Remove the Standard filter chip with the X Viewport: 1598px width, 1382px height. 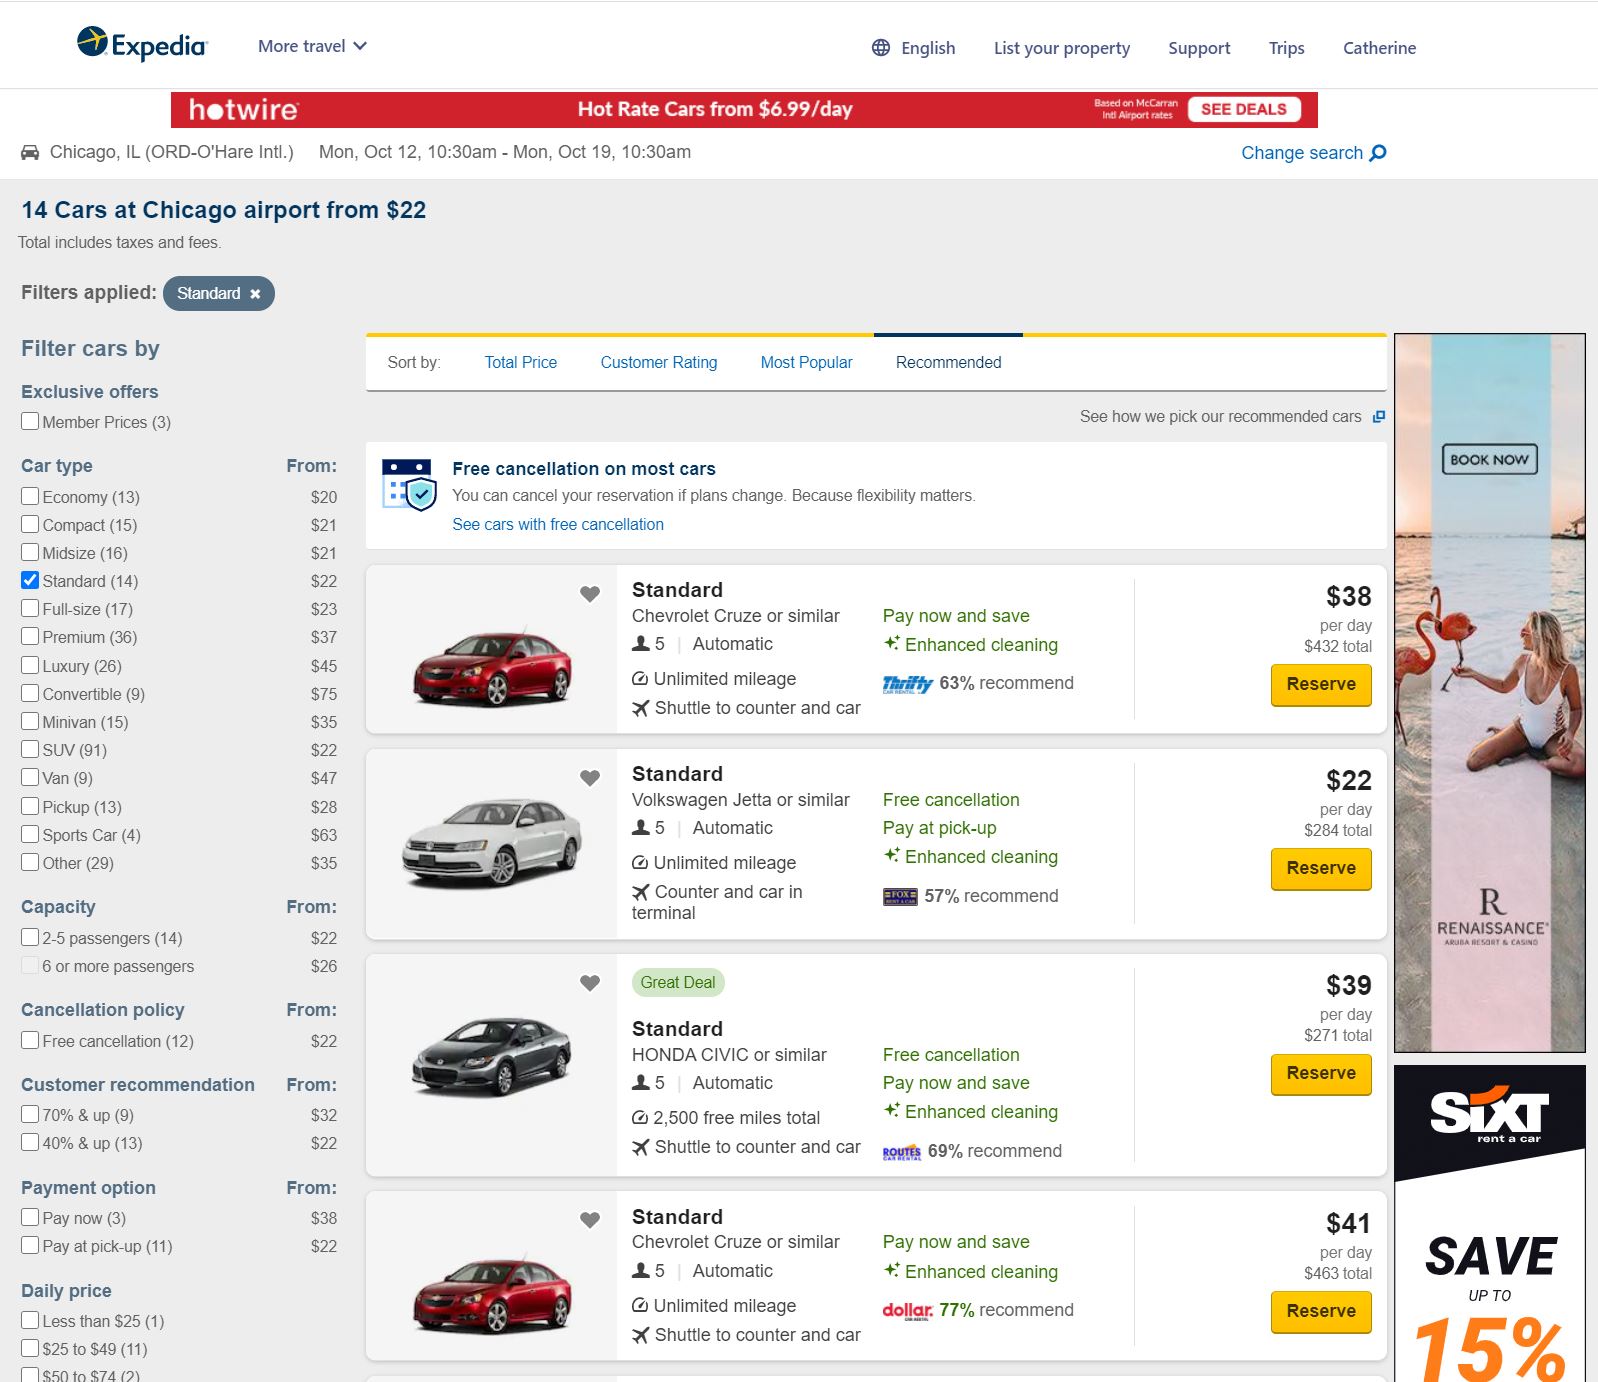(255, 293)
